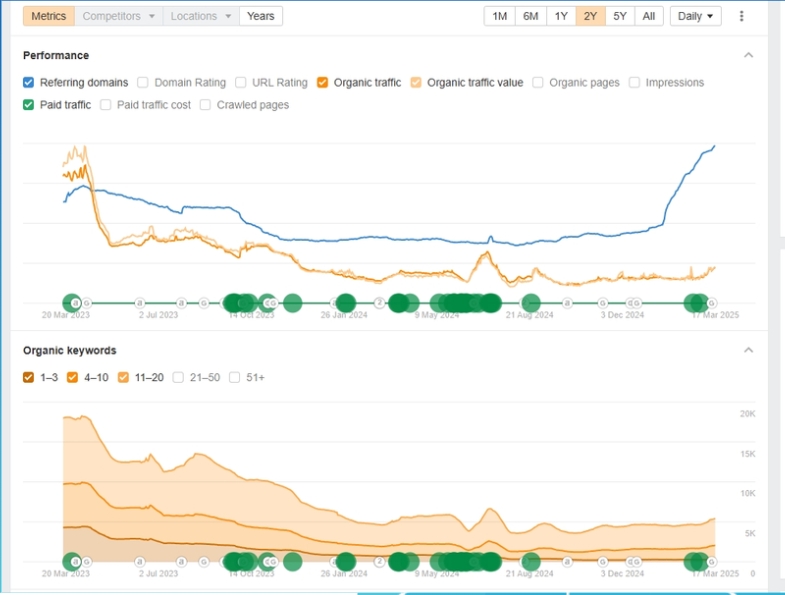Click the 'G' marker near 17 Mar 2025 in Organic keywords chart

(x=711, y=561)
